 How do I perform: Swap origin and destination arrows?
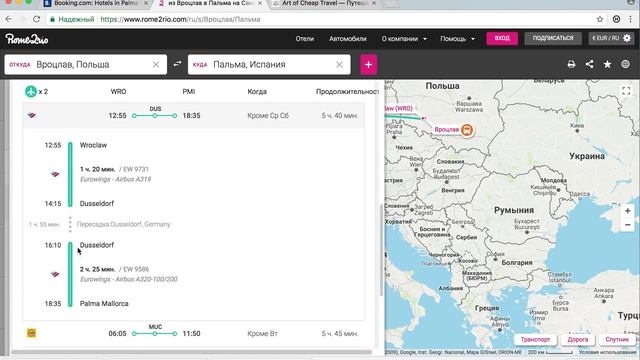click(177, 64)
